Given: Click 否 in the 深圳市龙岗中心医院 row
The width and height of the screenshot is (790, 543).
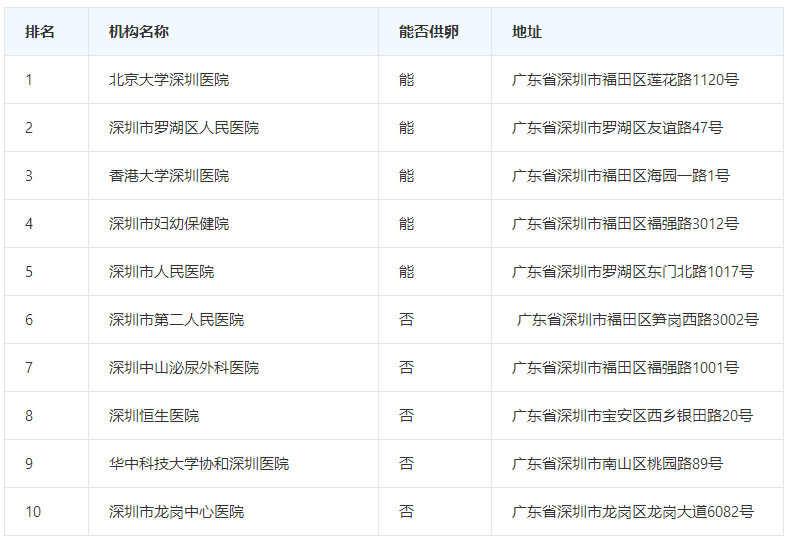Looking at the screenshot, I should tap(406, 512).
